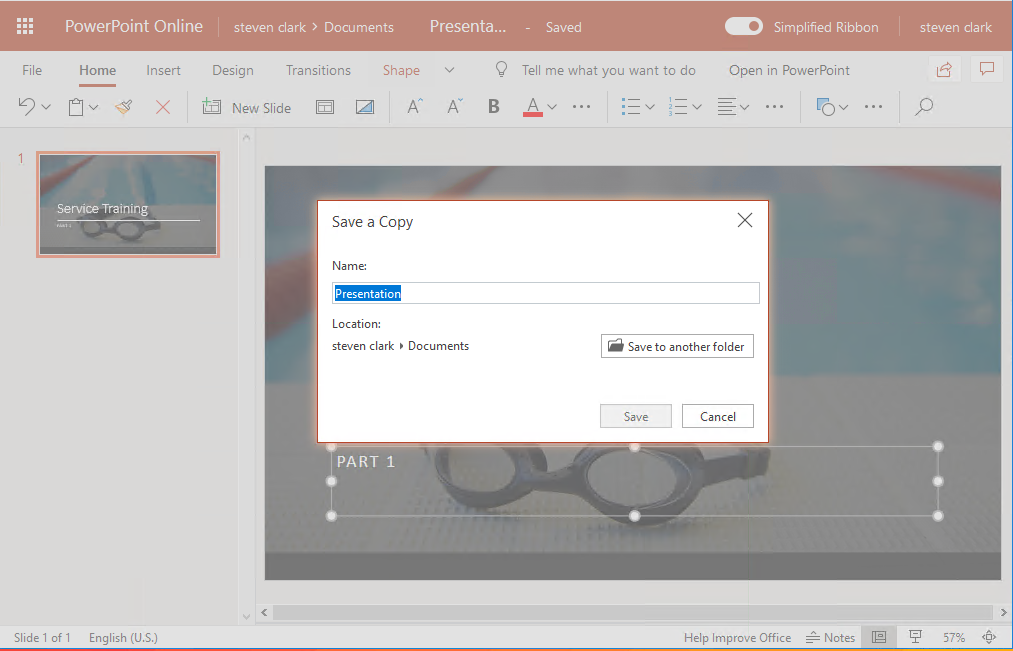Open the Undo dropdown arrow
The height and width of the screenshot is (651, 1013).
tap(46, 107)
